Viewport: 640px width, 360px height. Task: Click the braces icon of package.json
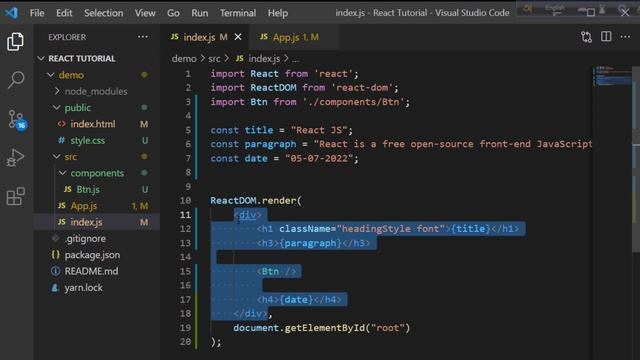tap(56, 255)
